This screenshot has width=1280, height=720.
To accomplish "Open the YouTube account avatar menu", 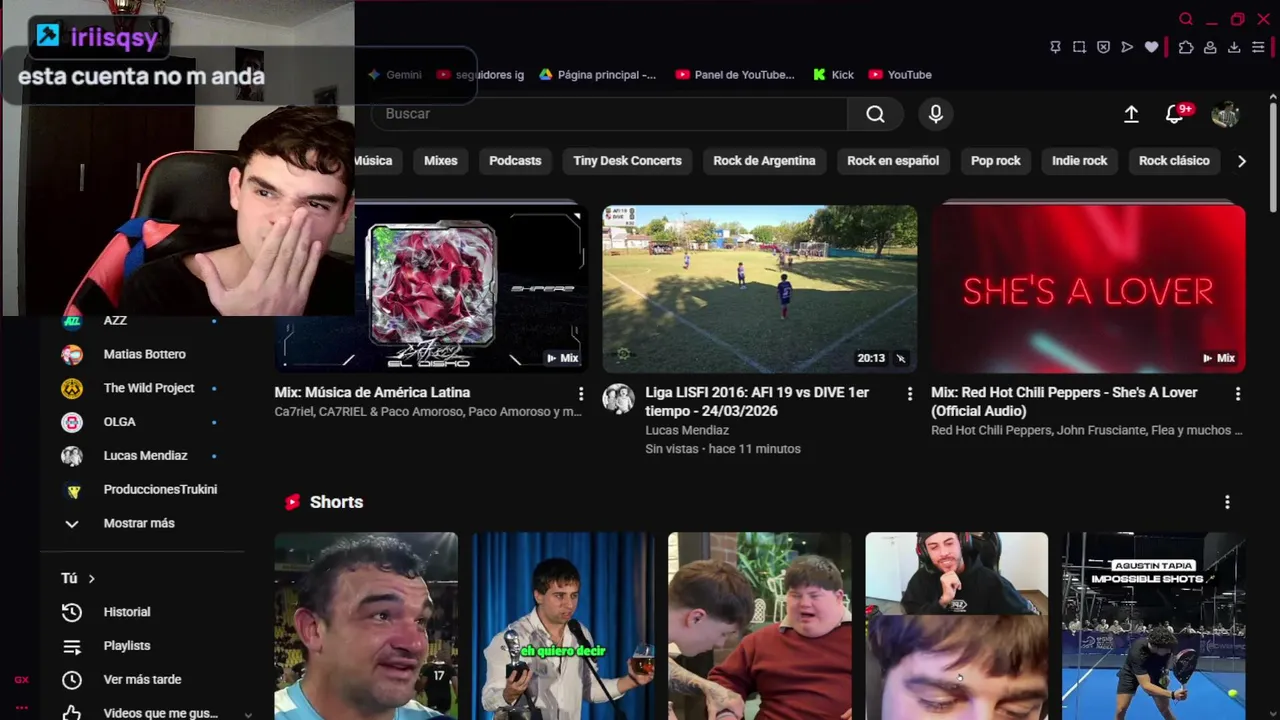I will [x=1225, y=114].
